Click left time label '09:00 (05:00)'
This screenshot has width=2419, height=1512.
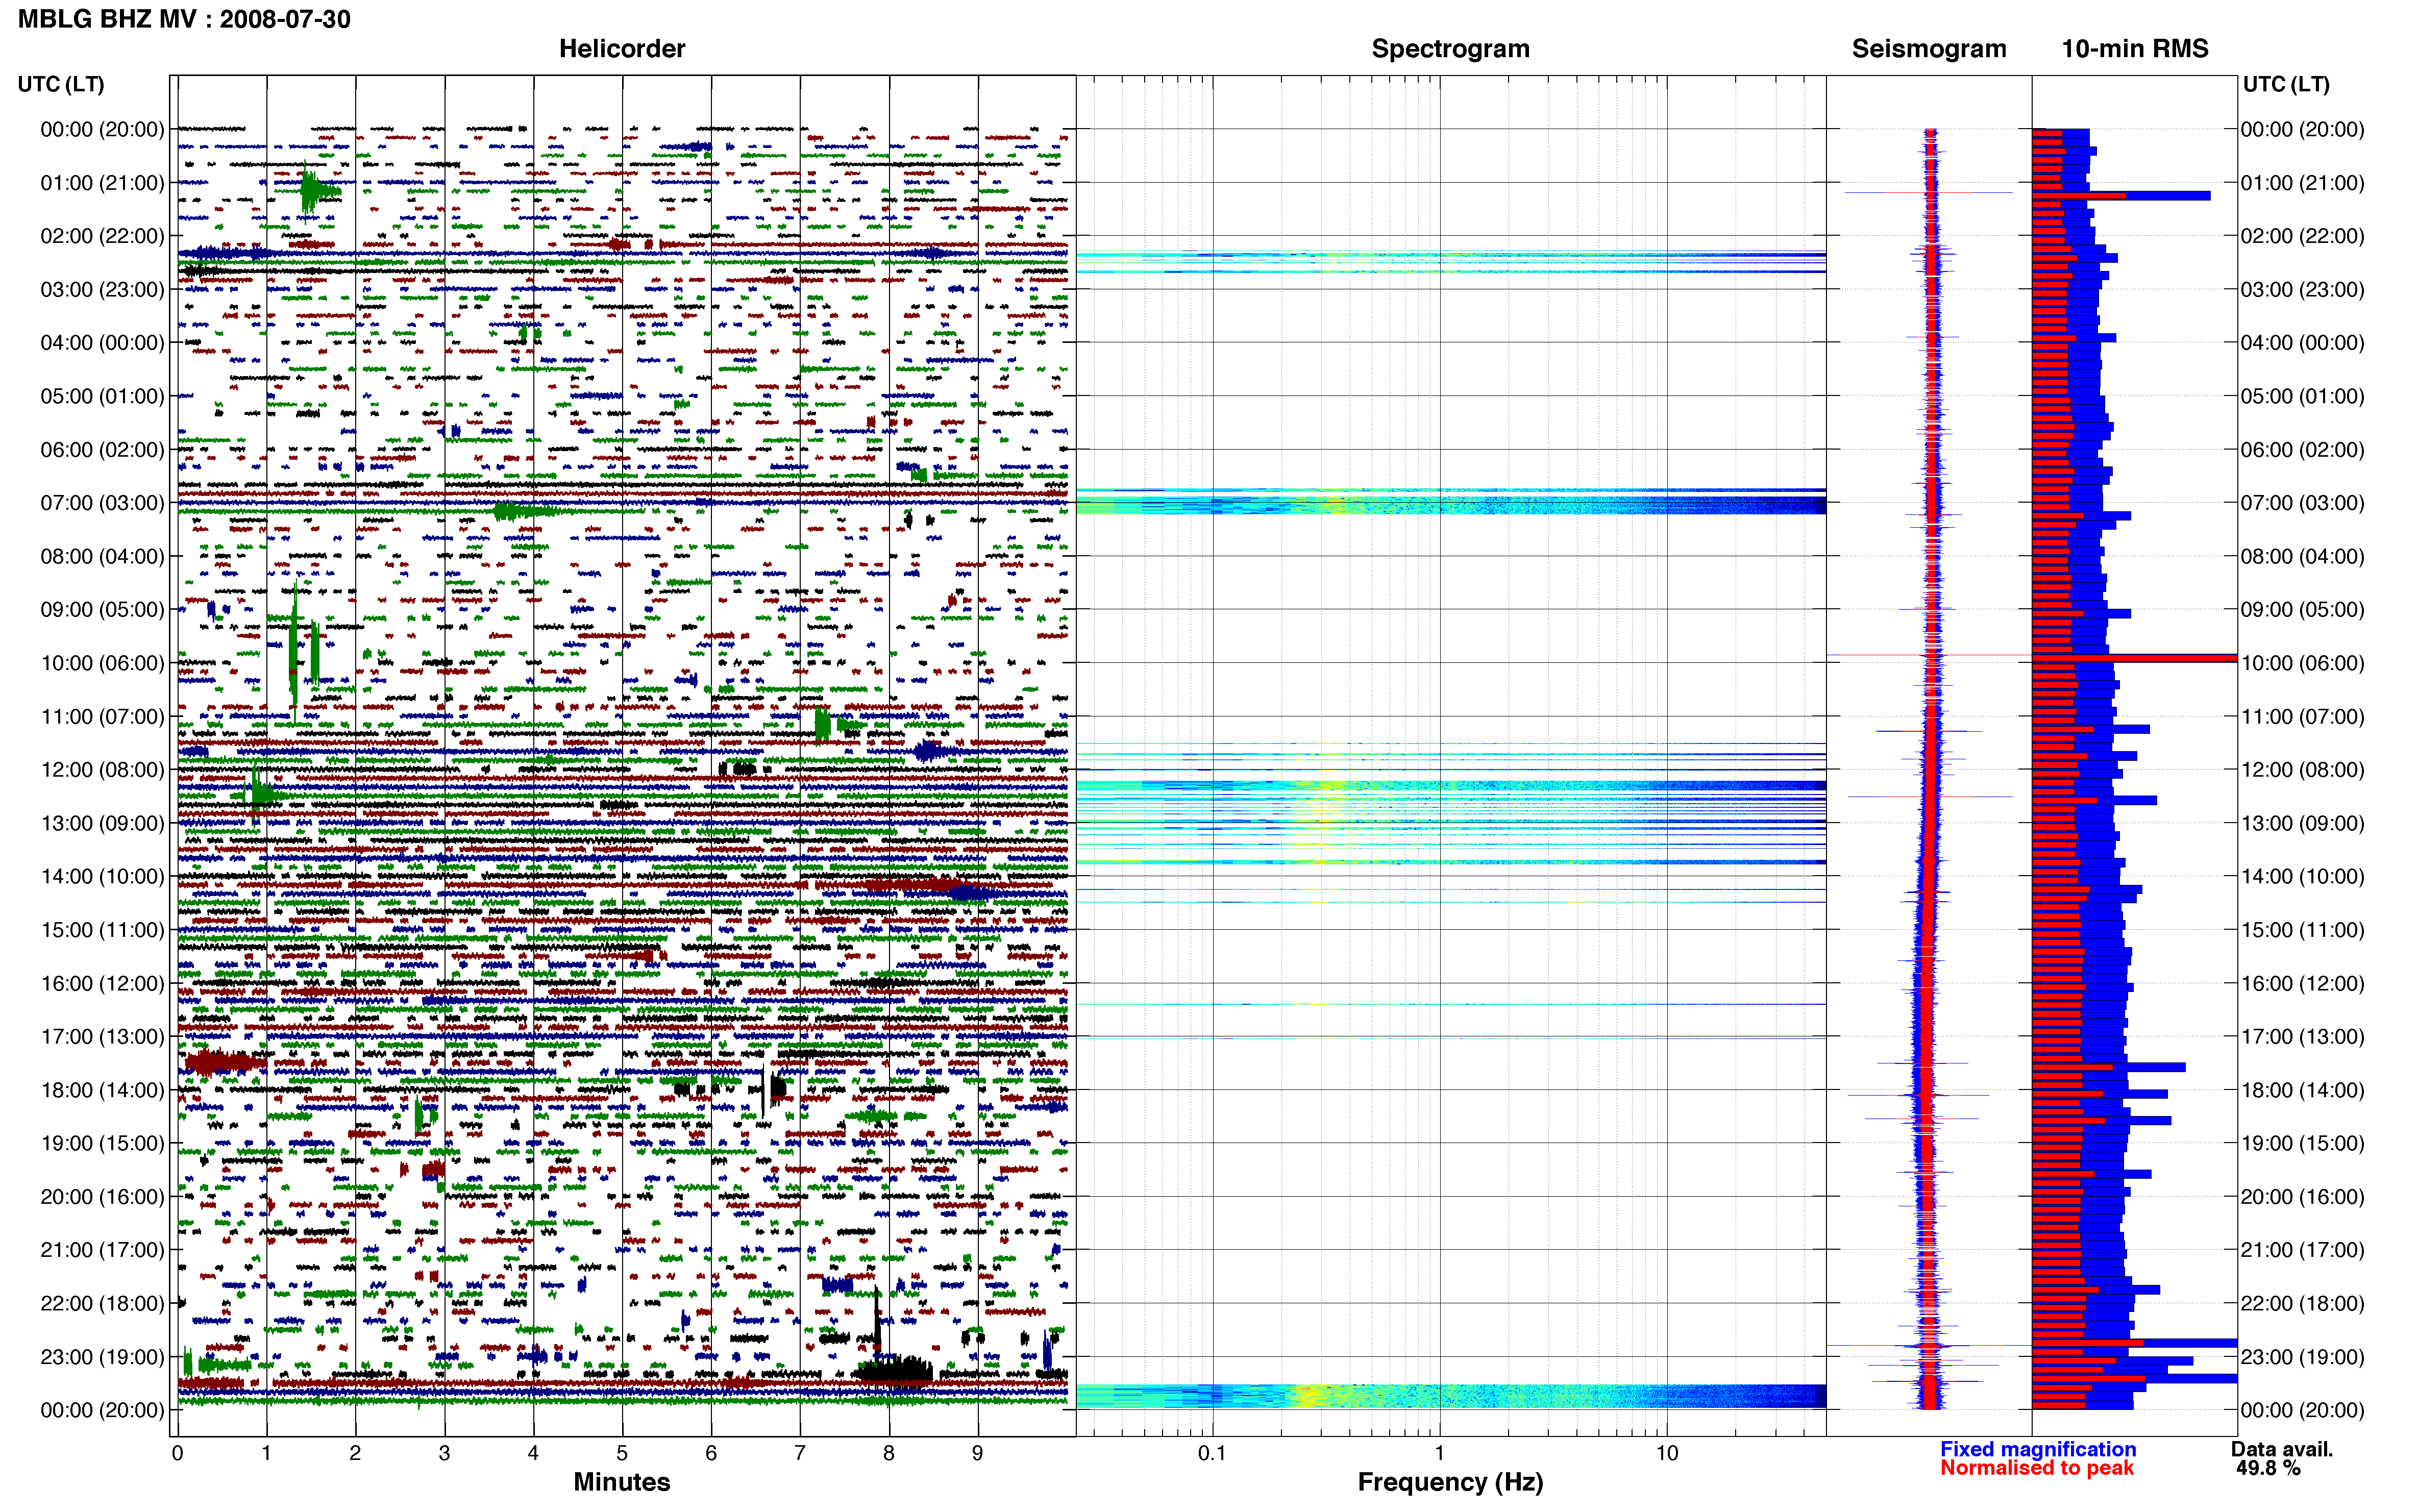pos(102,610)
